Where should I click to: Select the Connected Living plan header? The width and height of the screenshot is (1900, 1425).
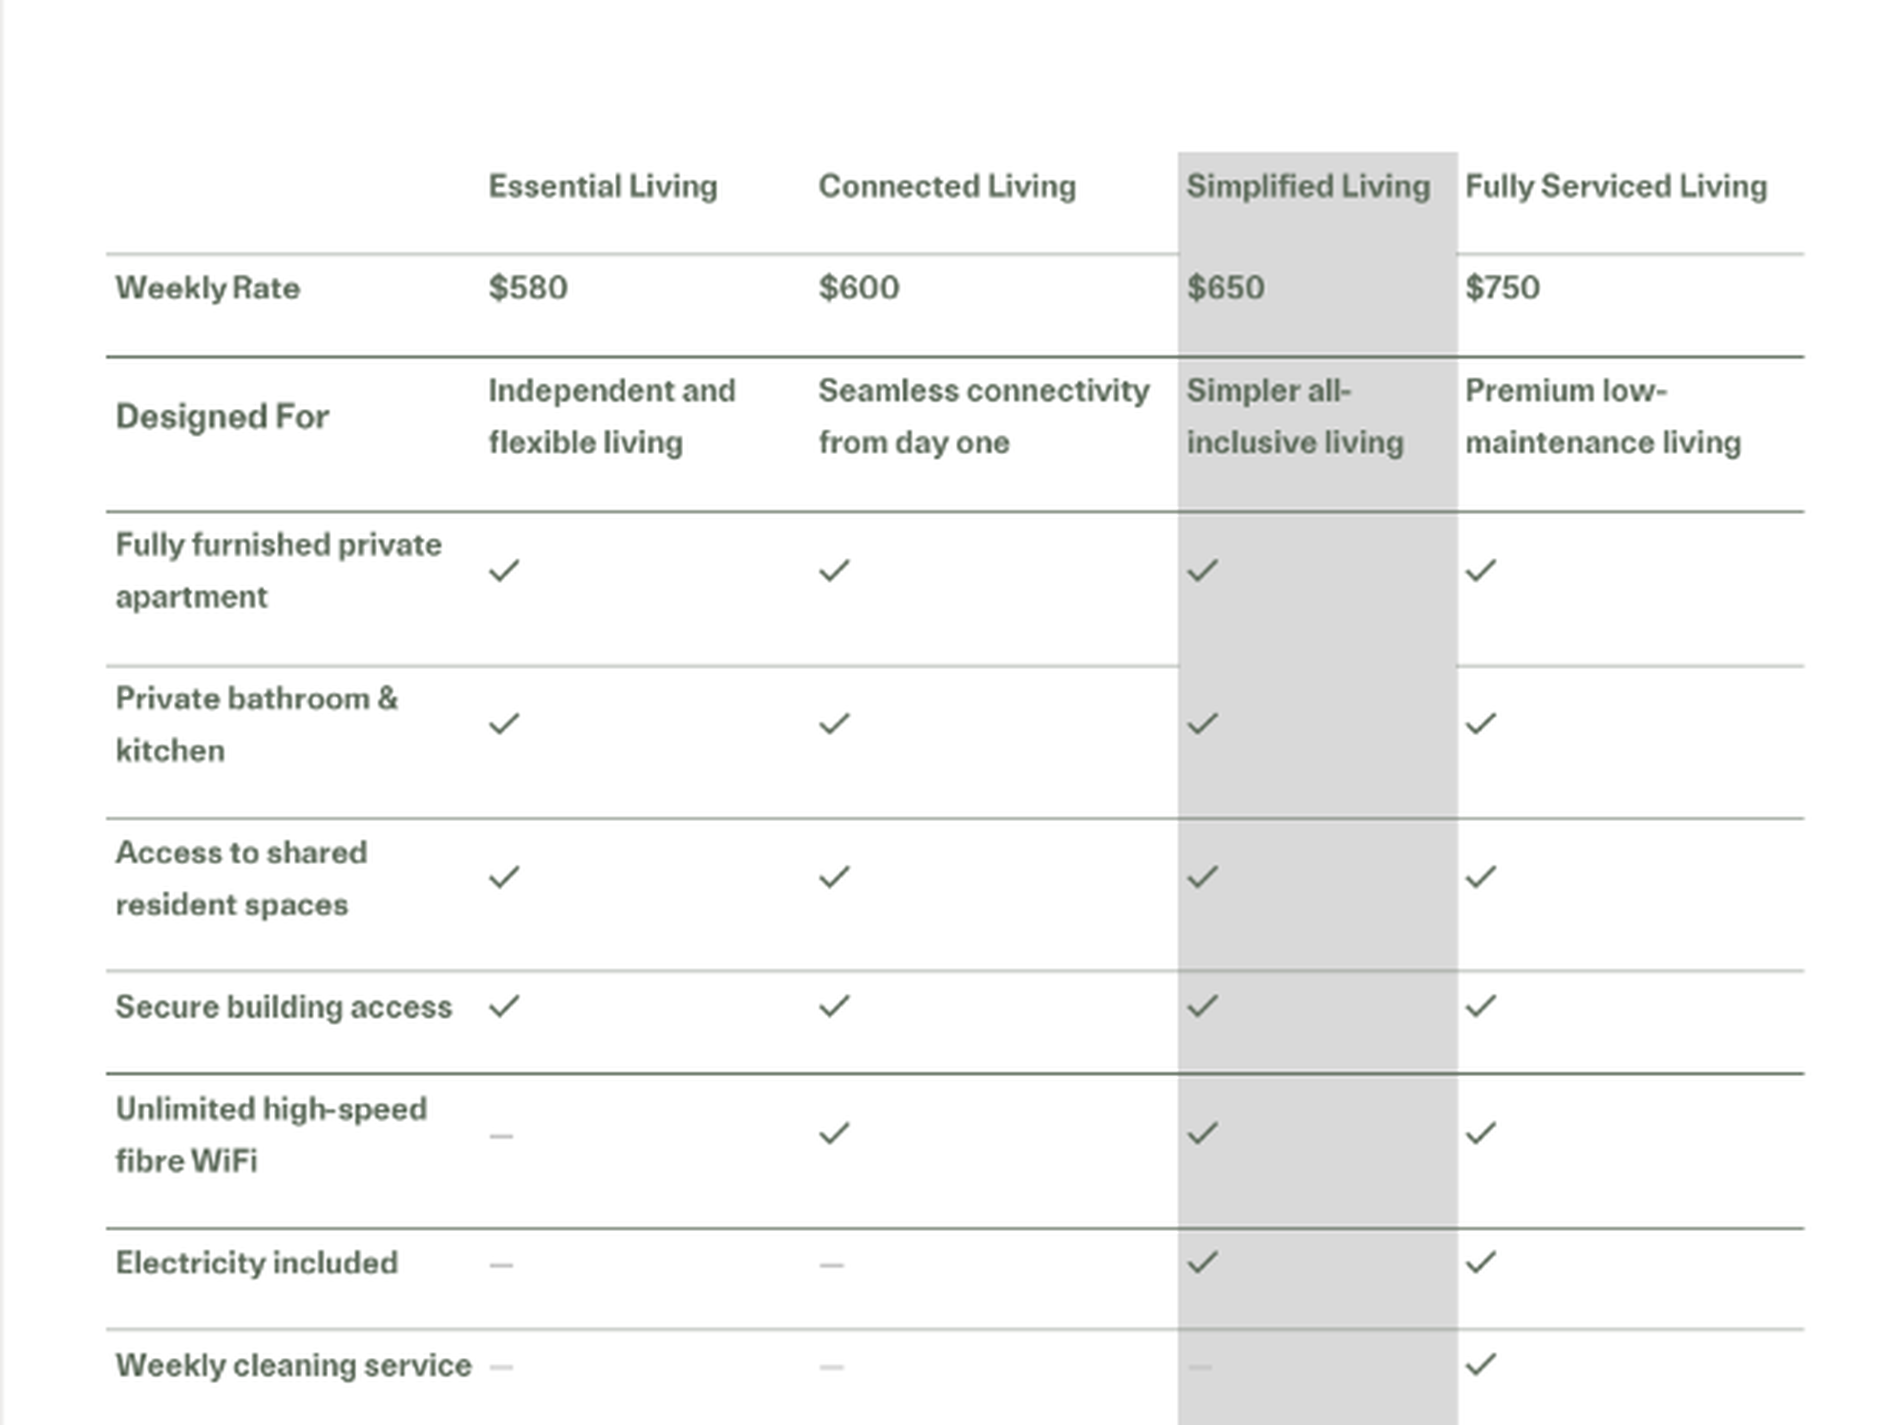(947, 187)
